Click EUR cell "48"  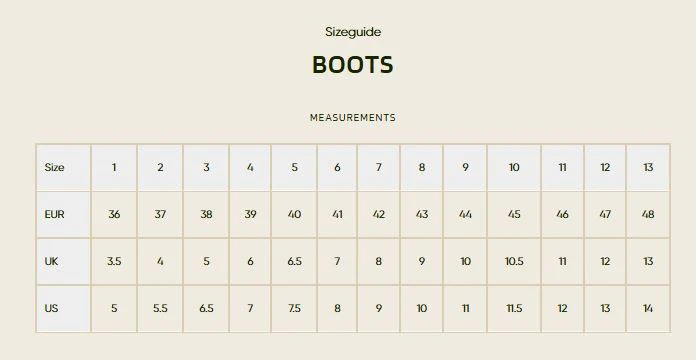point(648,214)
